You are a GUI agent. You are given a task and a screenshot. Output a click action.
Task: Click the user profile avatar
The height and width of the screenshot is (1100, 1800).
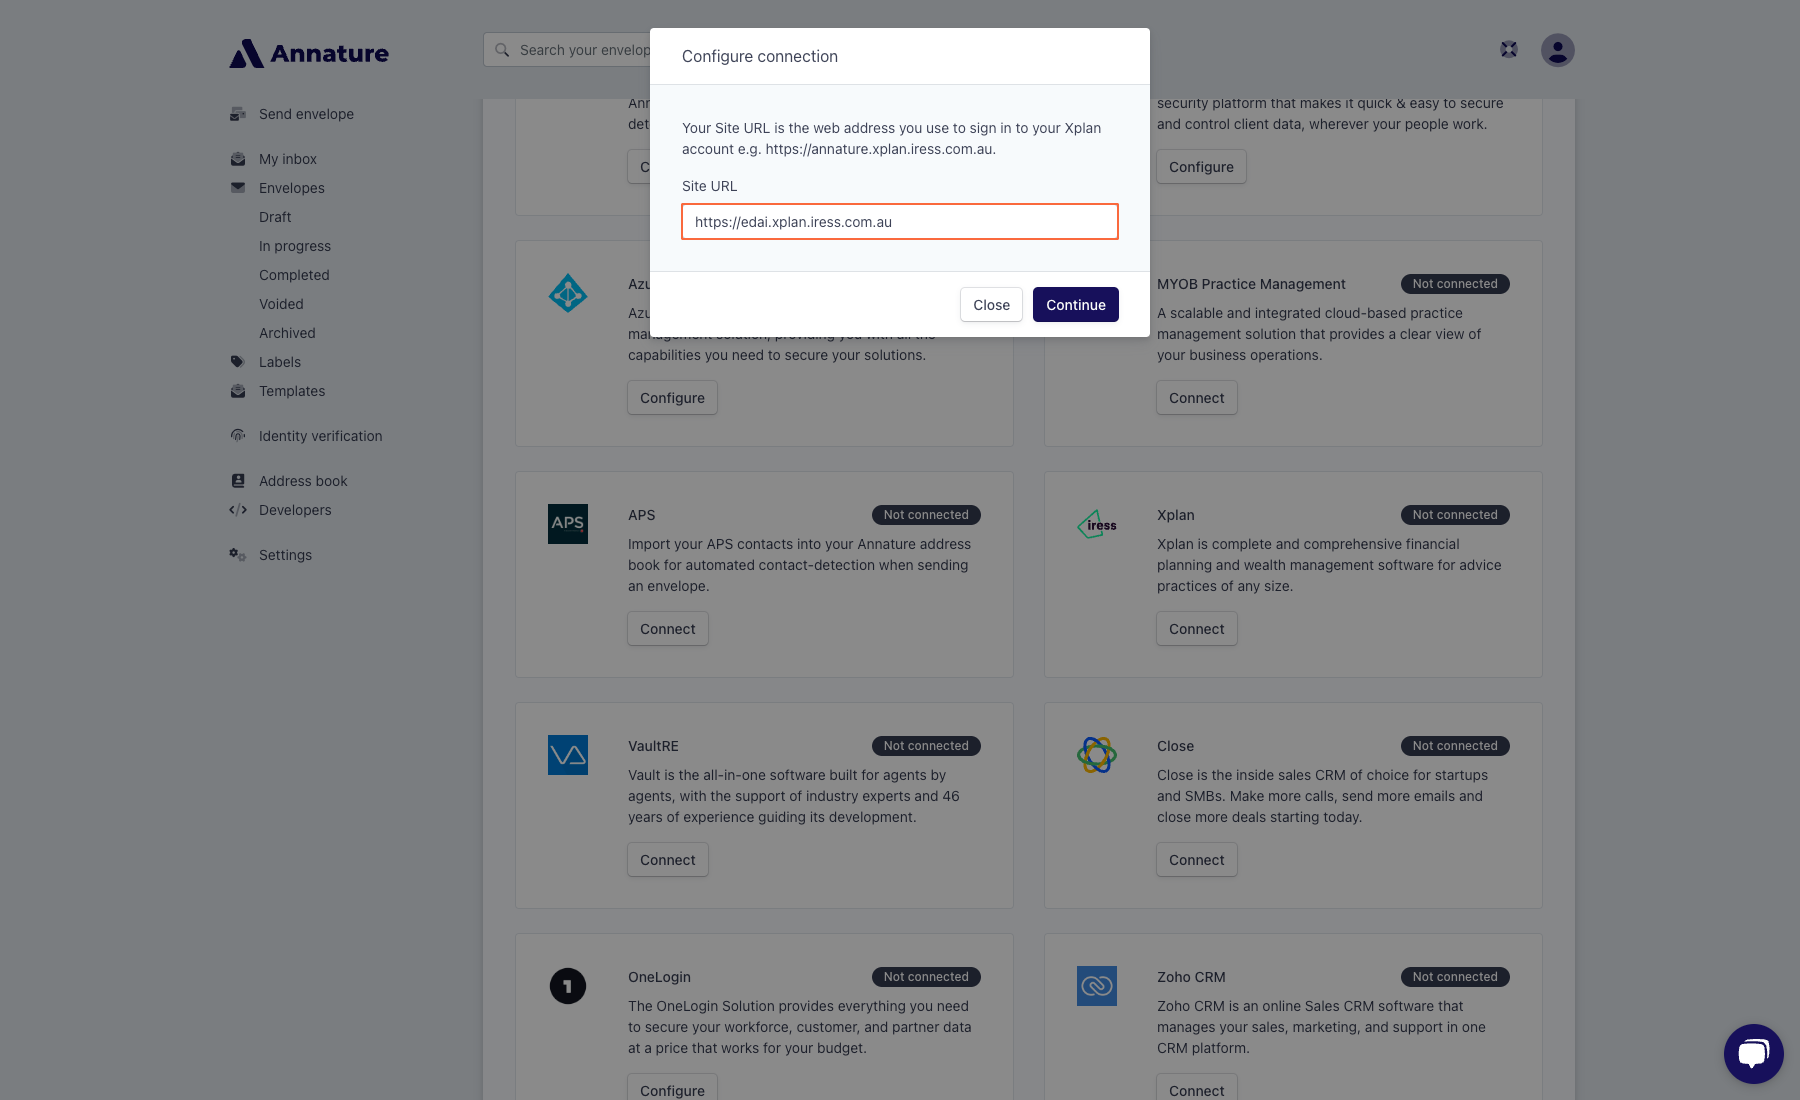[x=1556, y=49]
